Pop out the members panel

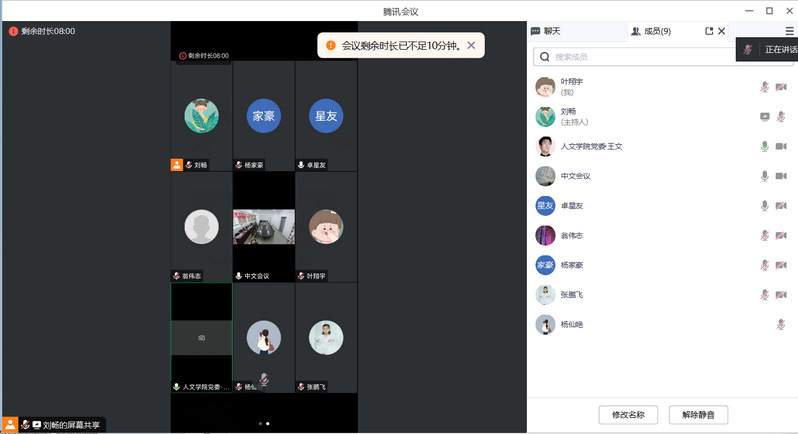tap(709, 32)
